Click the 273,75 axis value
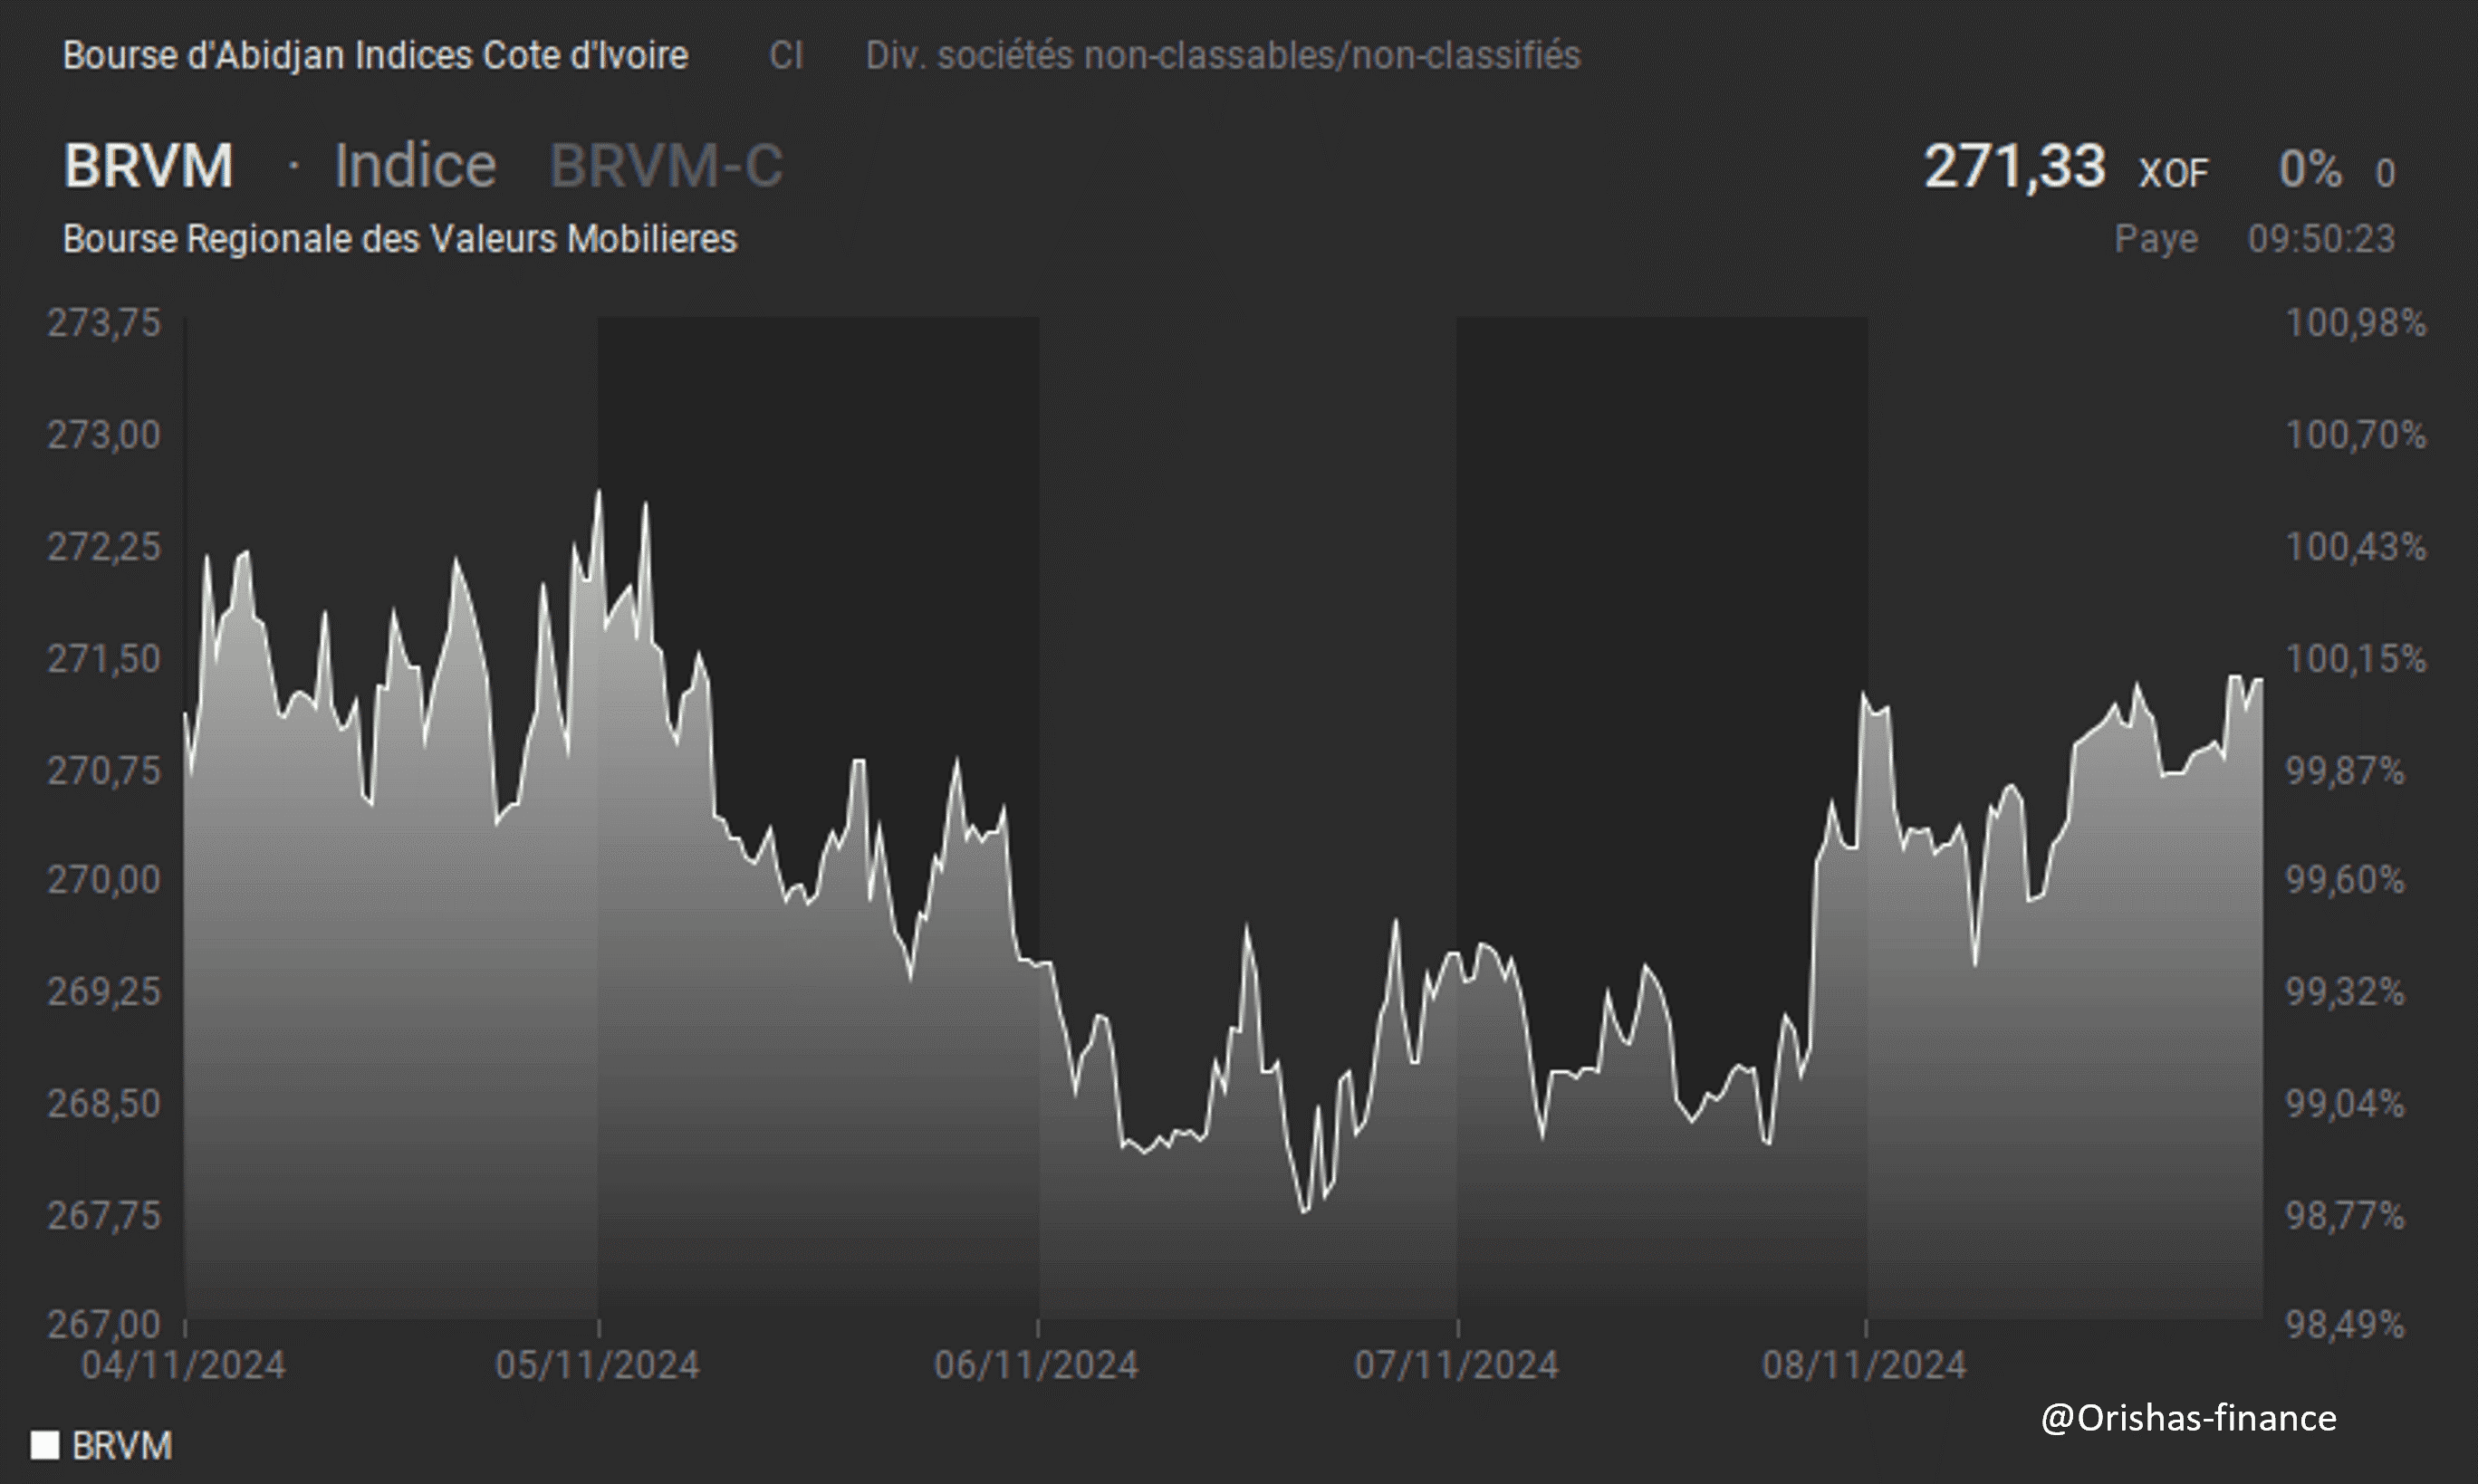Image resolution: width=2478 pixels, height=1484 pixels. (104, 323)
